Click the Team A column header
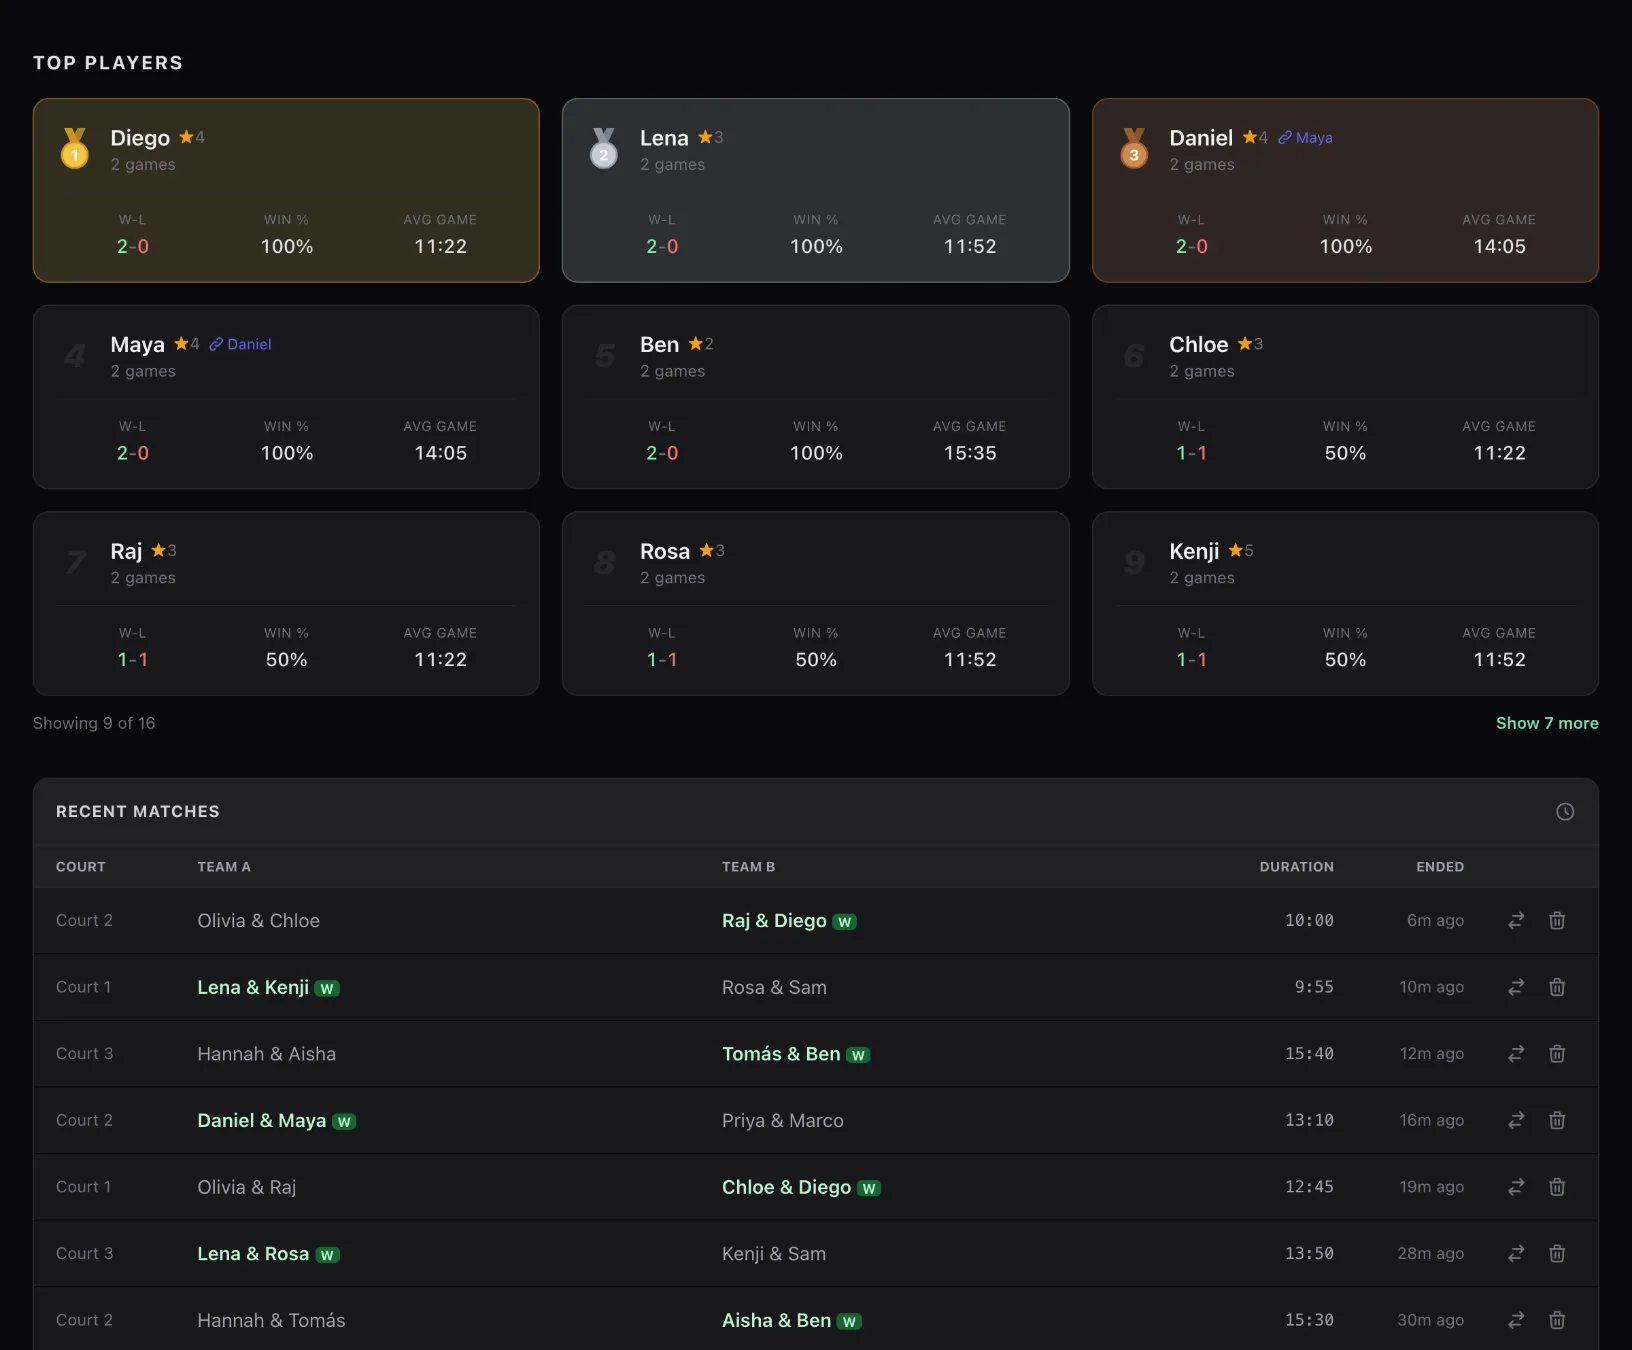Screen dimensions: 1632x1350 click(x=224, y=867)
